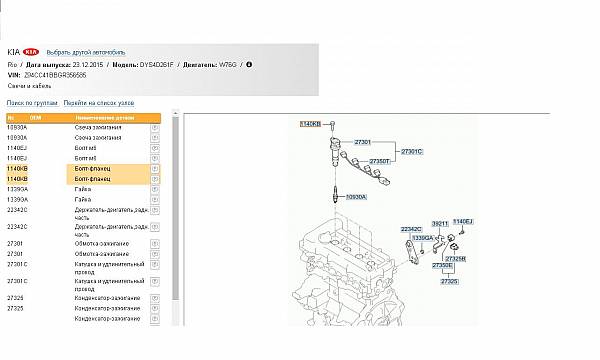This screenshot has height=360, width=600.
Task: Click info icon on first highlighted Болт-фланец row
Action: pyautogui.click(x=155, y=169)
